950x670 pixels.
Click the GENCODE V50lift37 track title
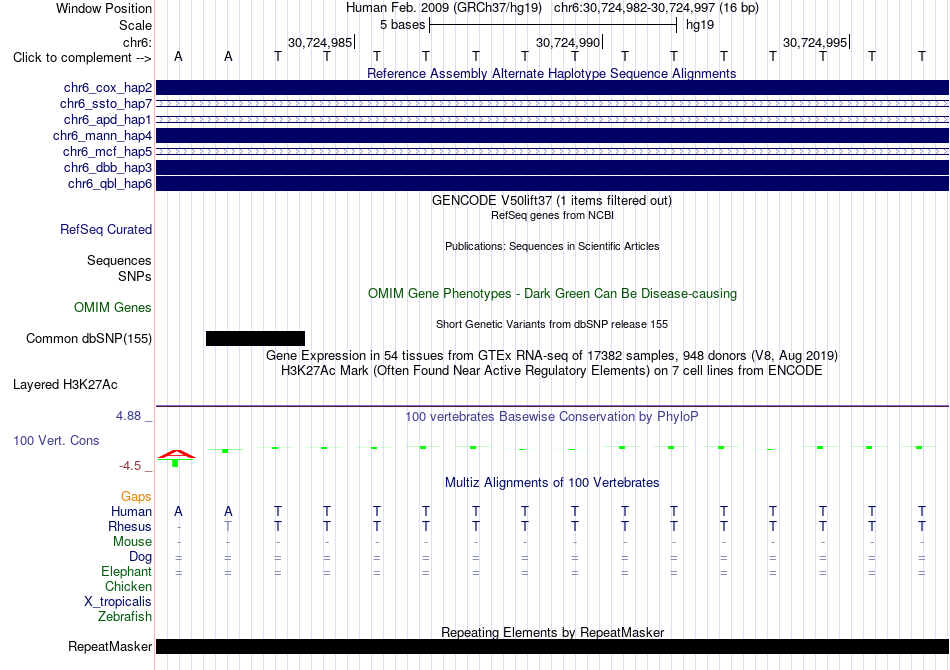(x=552, y=201)
